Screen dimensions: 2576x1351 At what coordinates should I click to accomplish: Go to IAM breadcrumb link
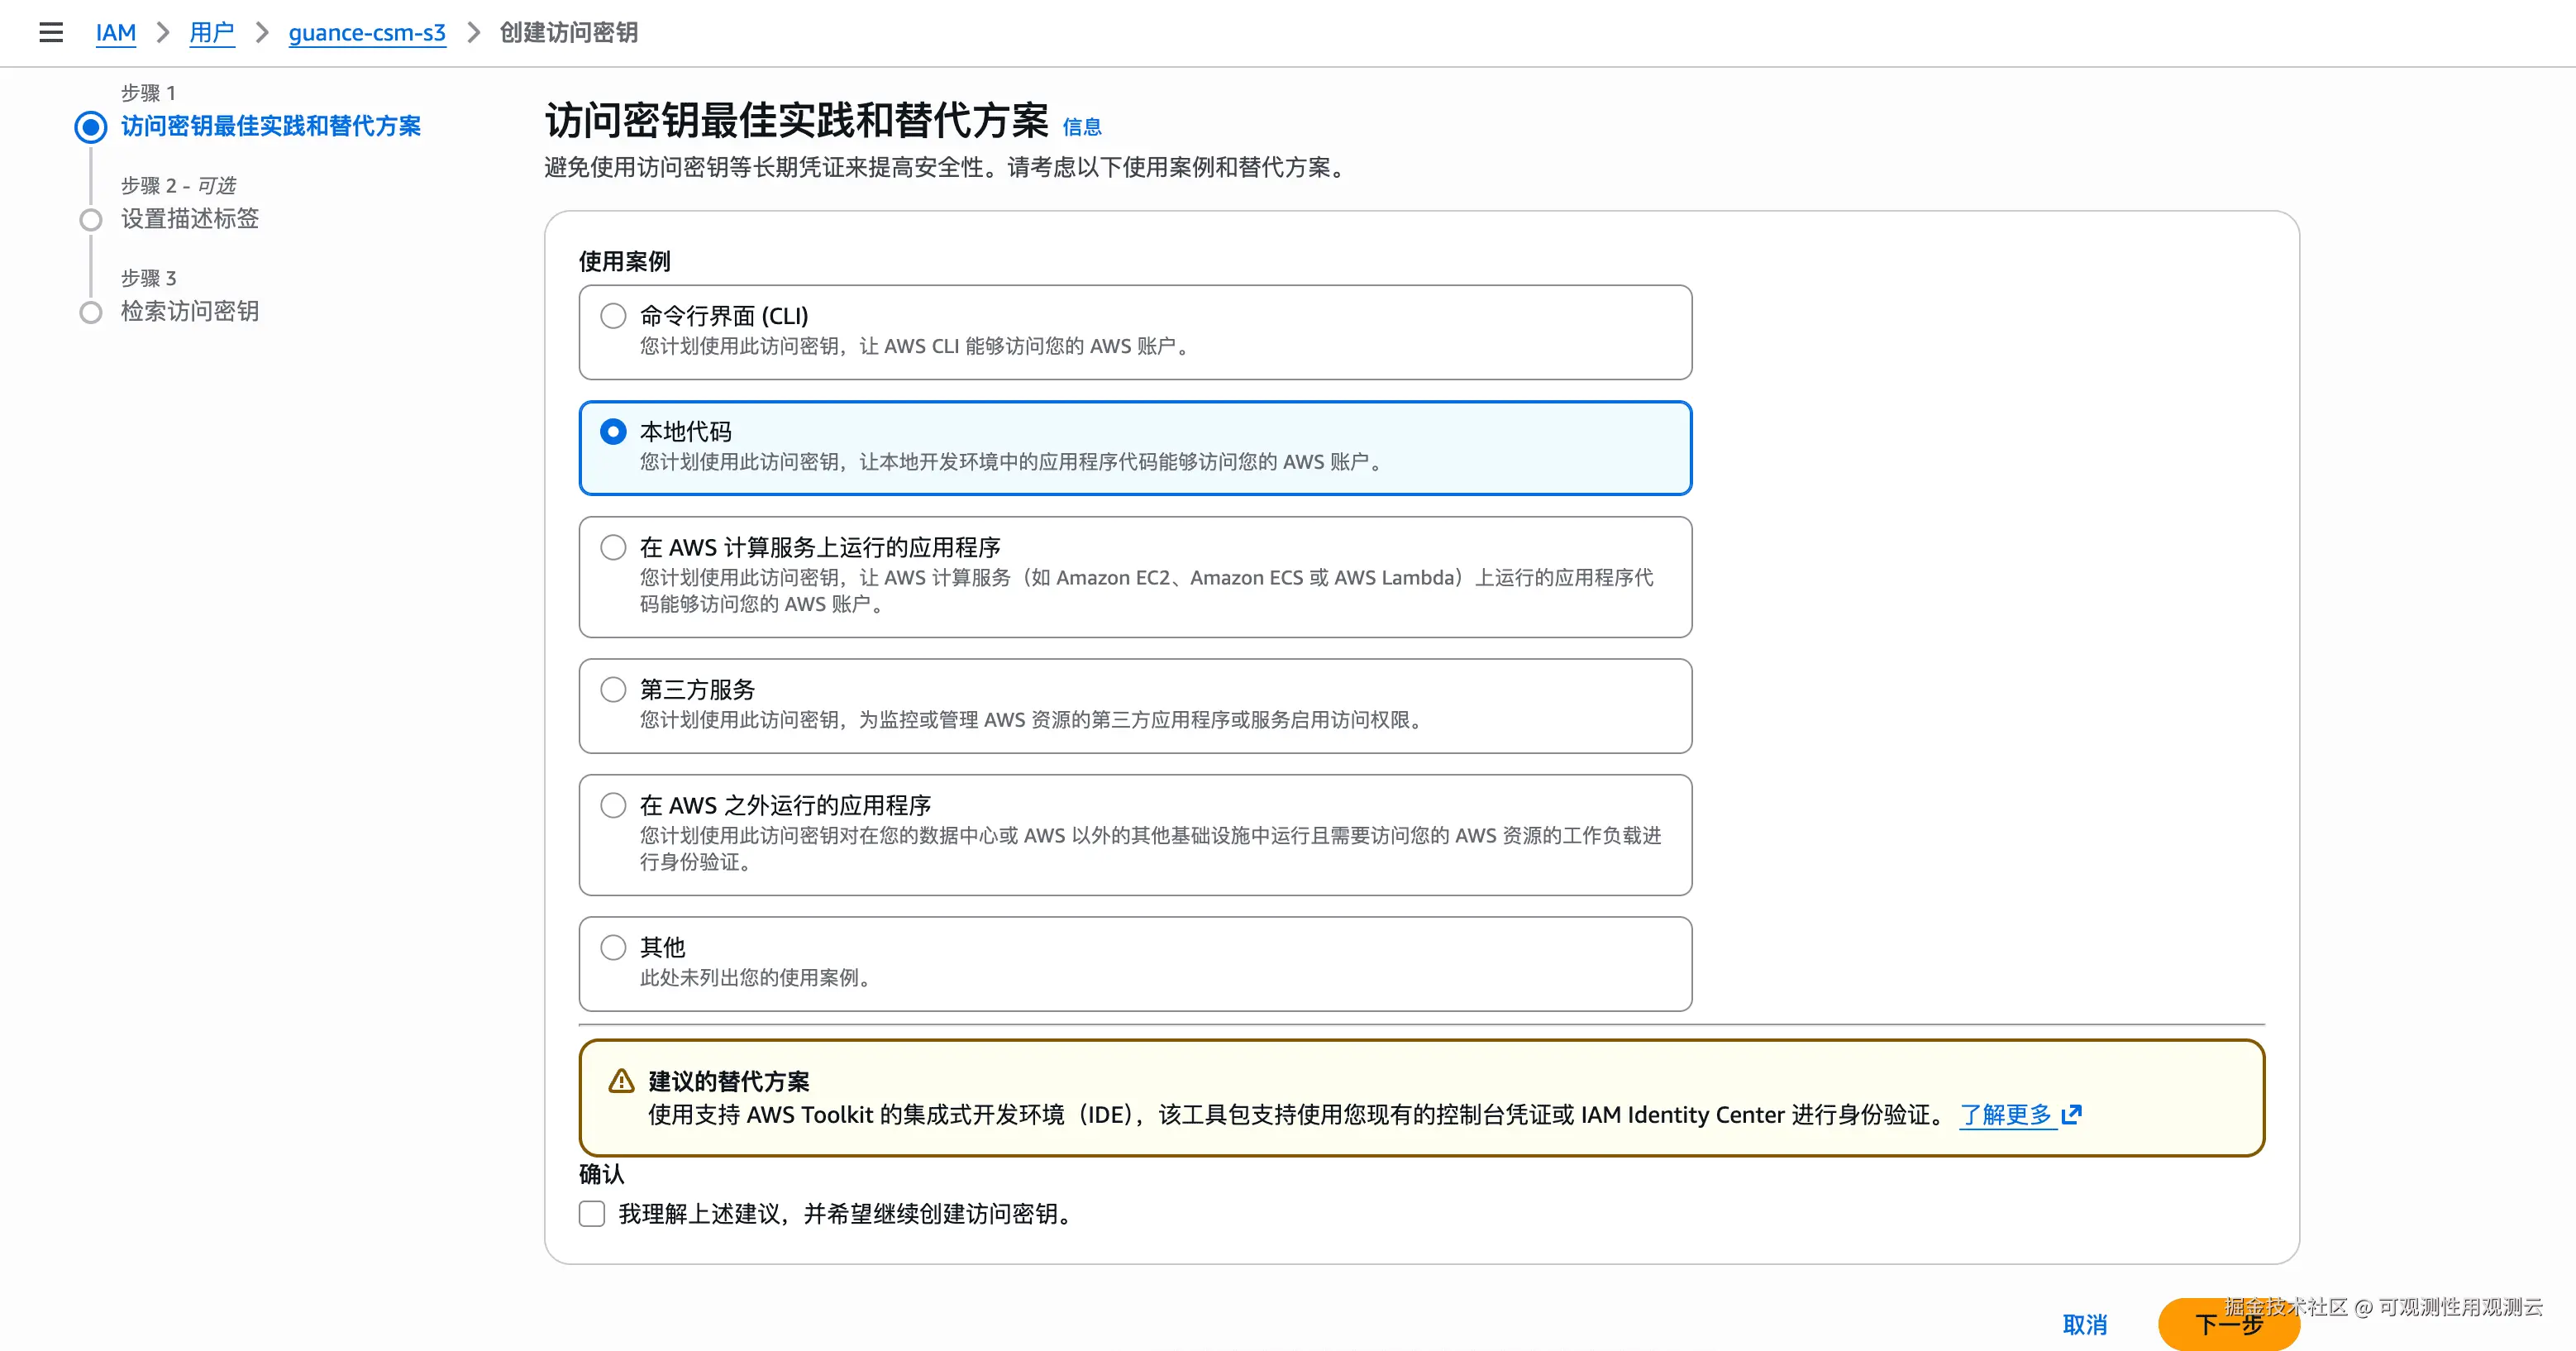(x=116, y=33)
